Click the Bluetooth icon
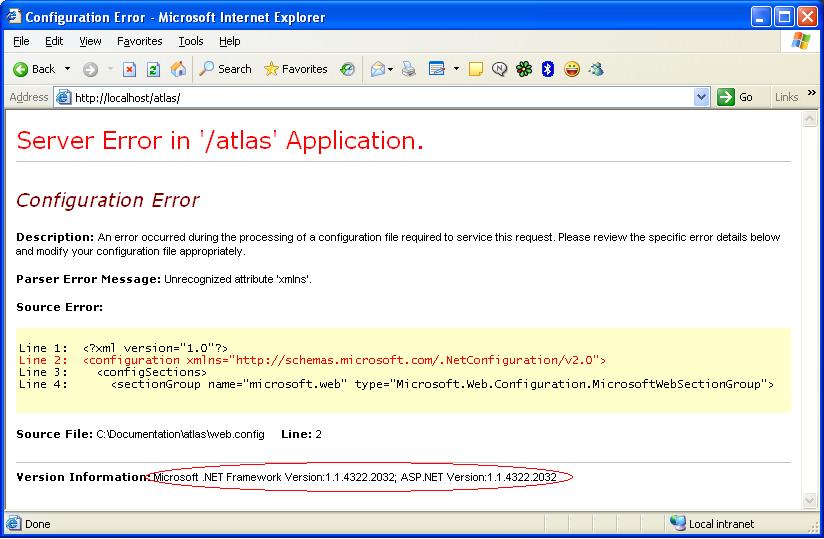The height and width of the screenshot is (539, 824). tap(548, 69)
